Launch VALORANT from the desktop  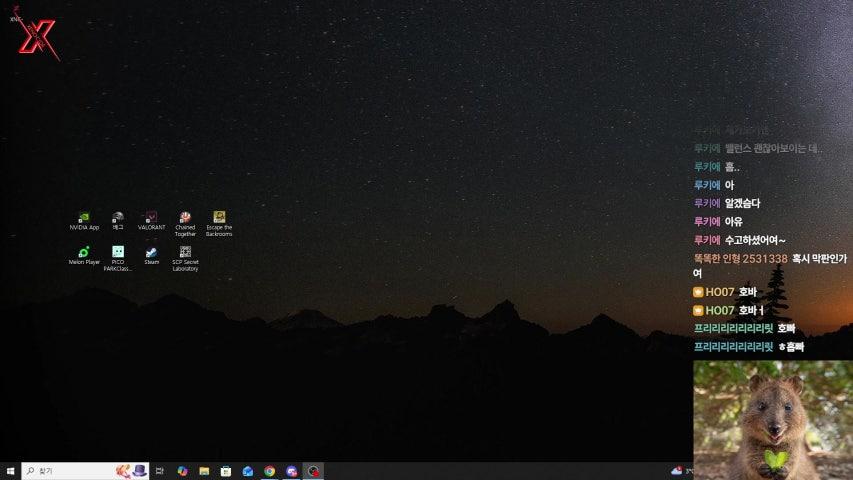[x=151, y=217]
